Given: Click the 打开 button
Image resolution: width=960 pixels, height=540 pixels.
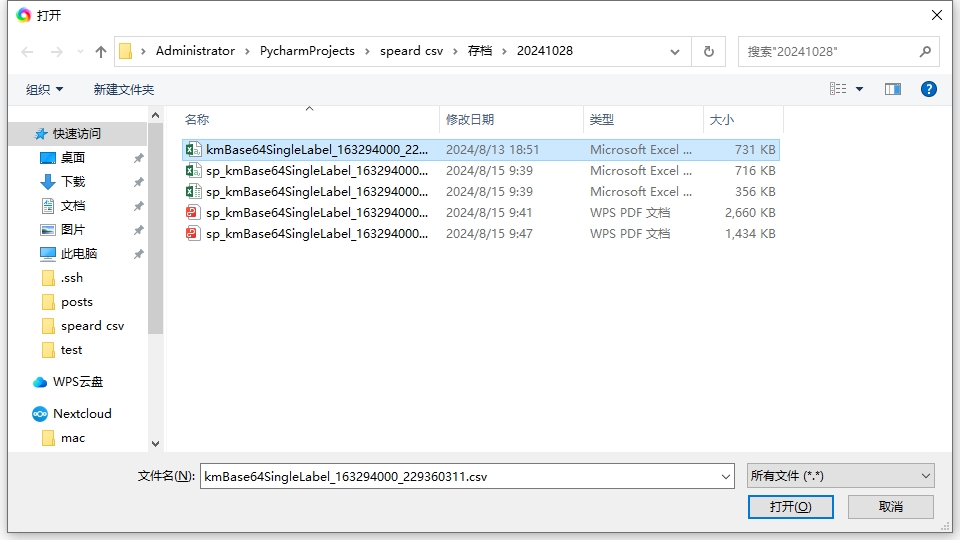Looking at the screenshot, I should point(790,507).
